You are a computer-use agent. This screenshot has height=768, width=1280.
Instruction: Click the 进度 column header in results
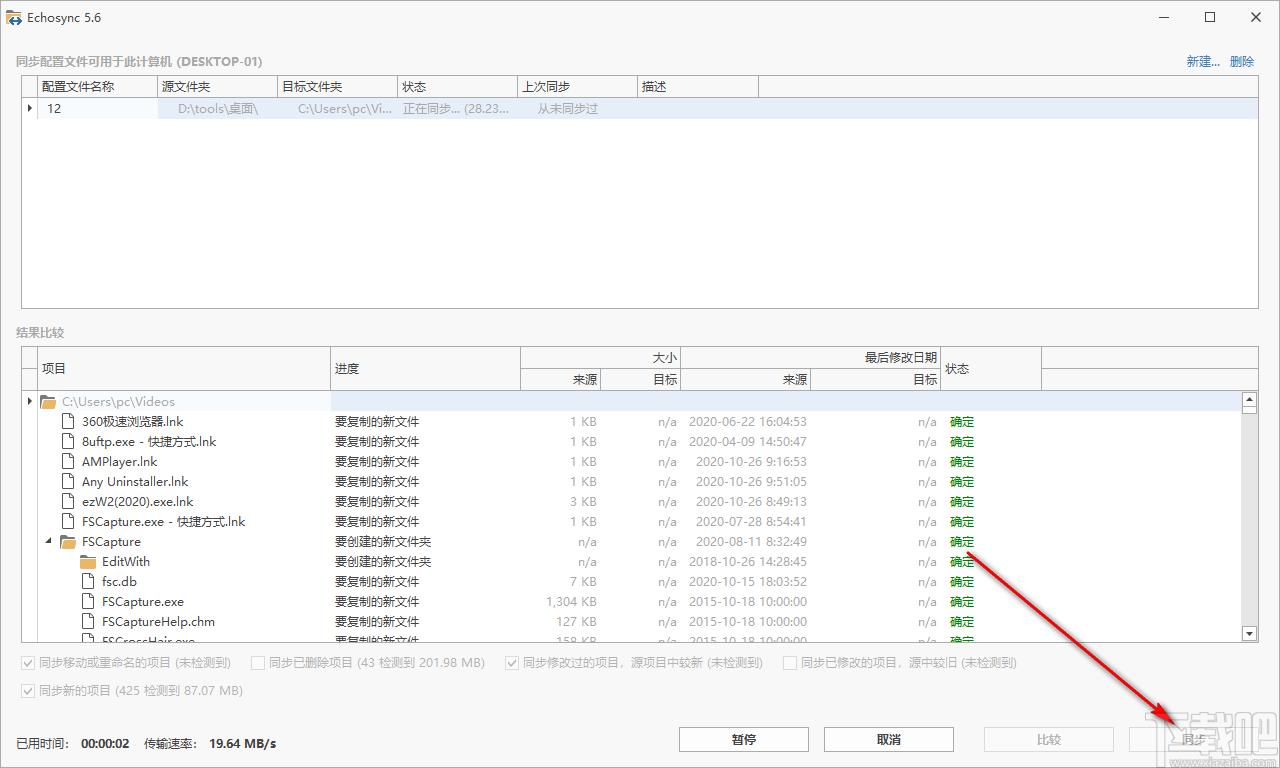[x=425, y=369]
